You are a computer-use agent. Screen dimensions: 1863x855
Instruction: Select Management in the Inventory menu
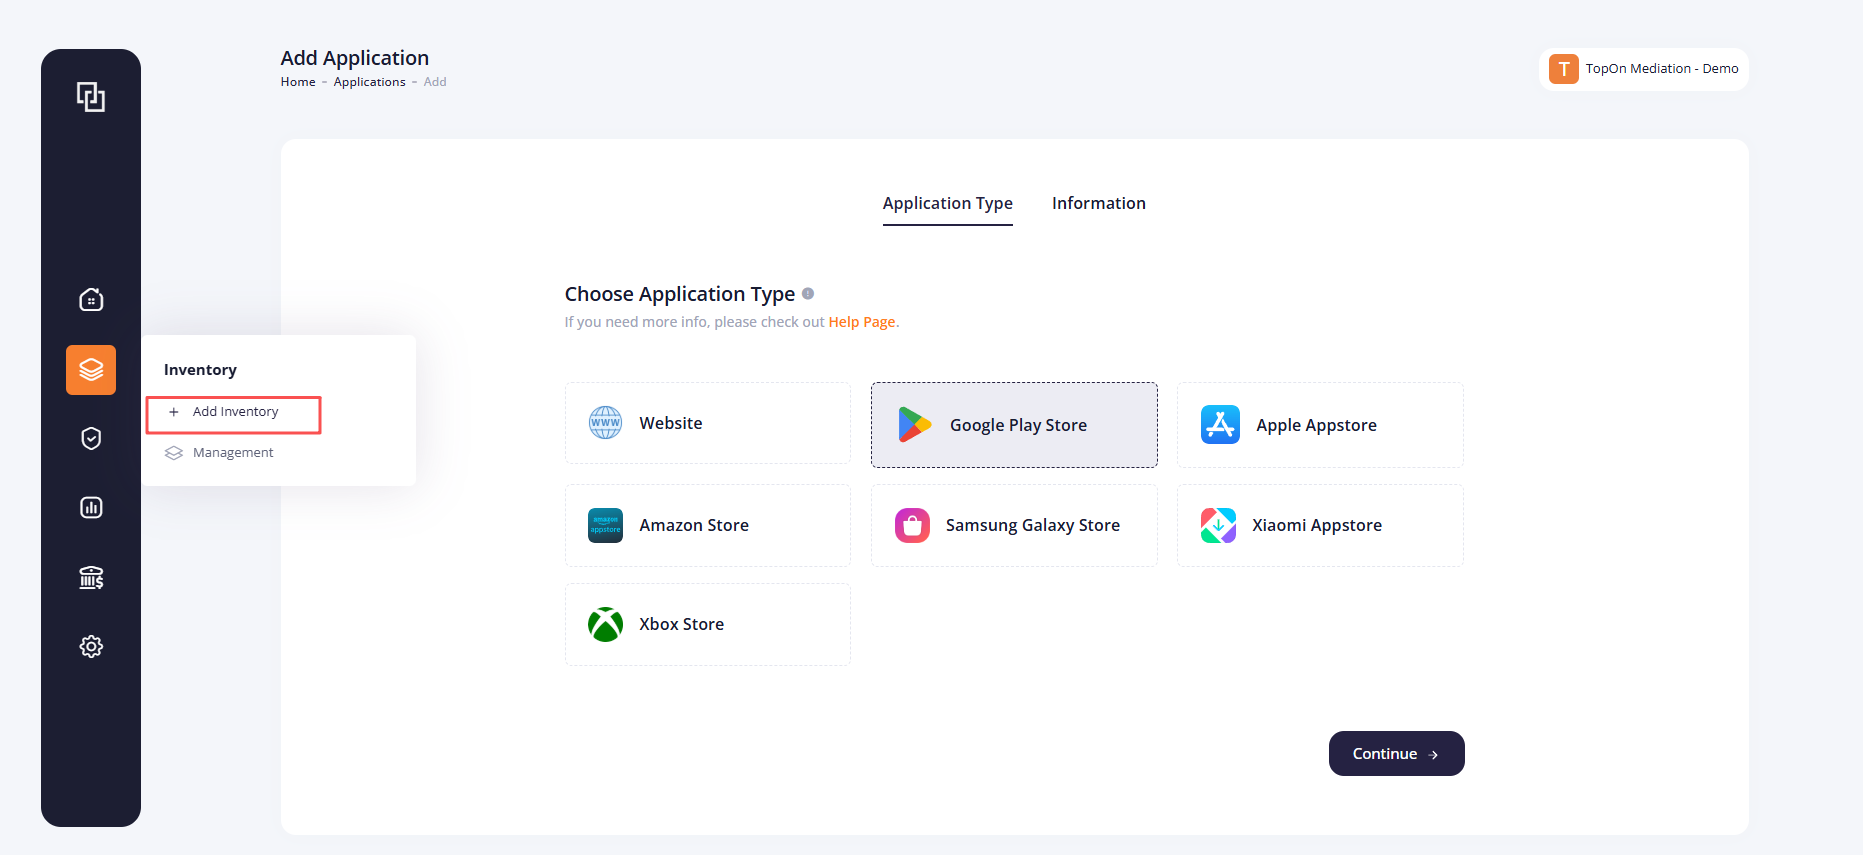(x=233, y=453)
